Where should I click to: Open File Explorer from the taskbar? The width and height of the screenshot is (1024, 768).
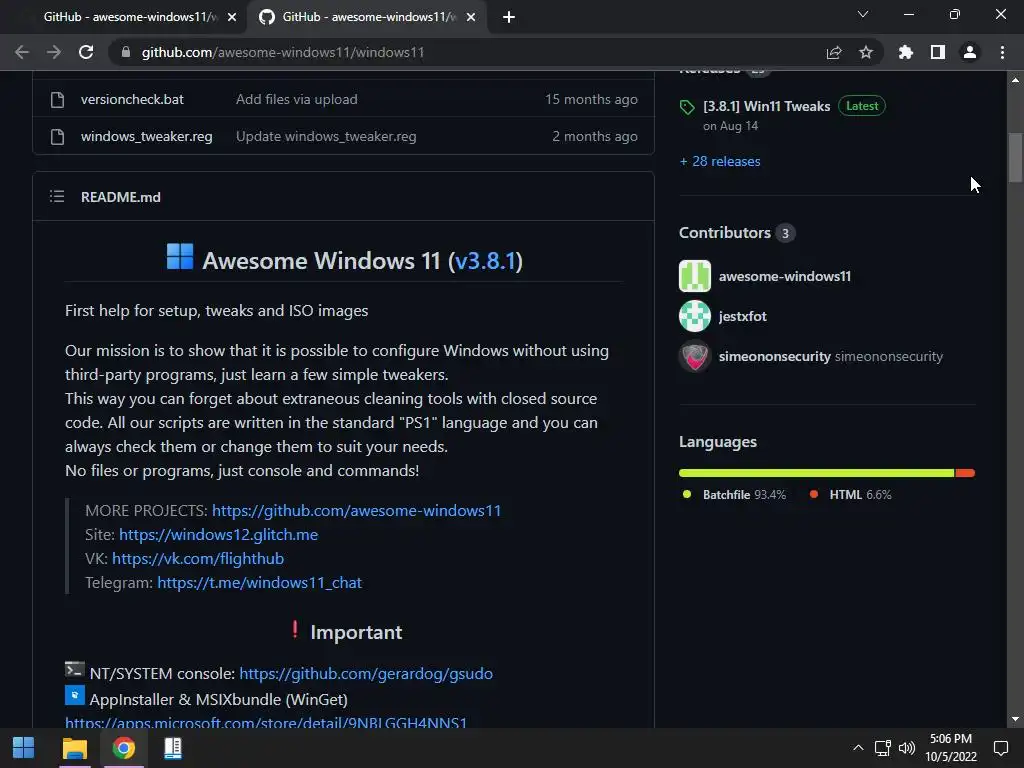[x=74, y=748]
